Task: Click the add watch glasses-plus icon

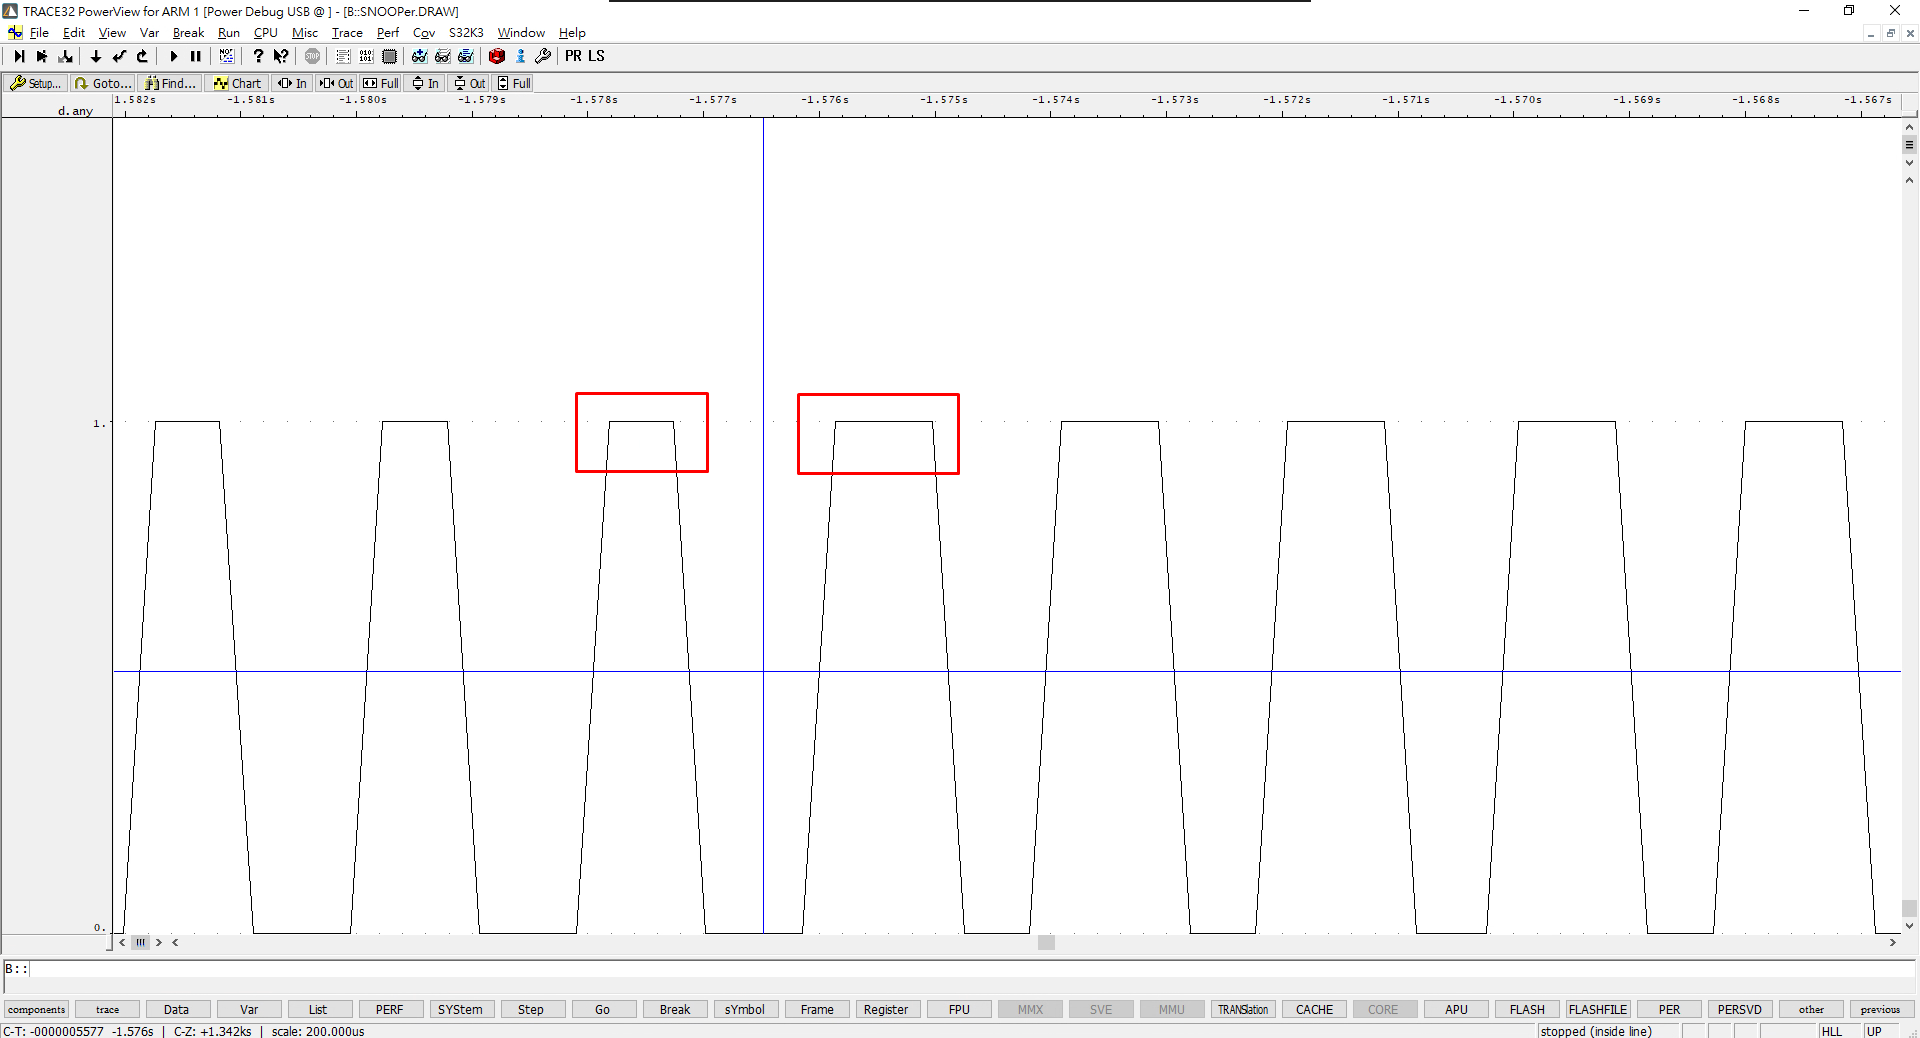Action: click(x=420, y=56)
